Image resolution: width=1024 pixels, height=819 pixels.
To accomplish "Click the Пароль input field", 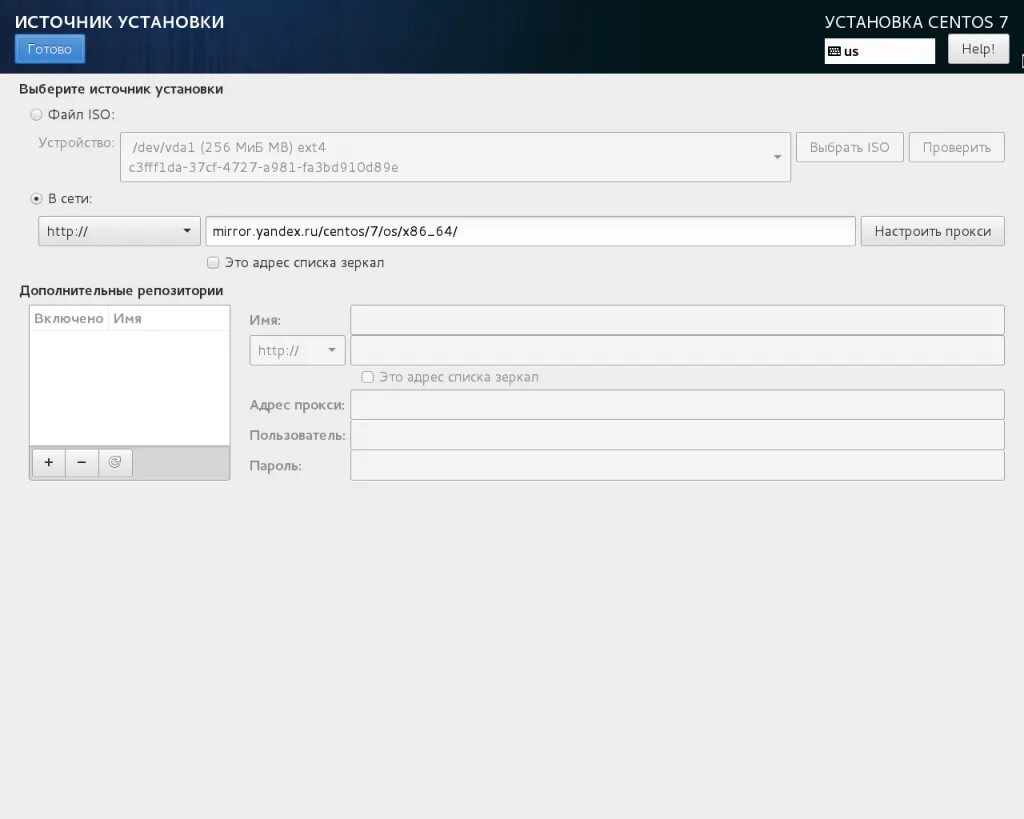I will (677, 466).
